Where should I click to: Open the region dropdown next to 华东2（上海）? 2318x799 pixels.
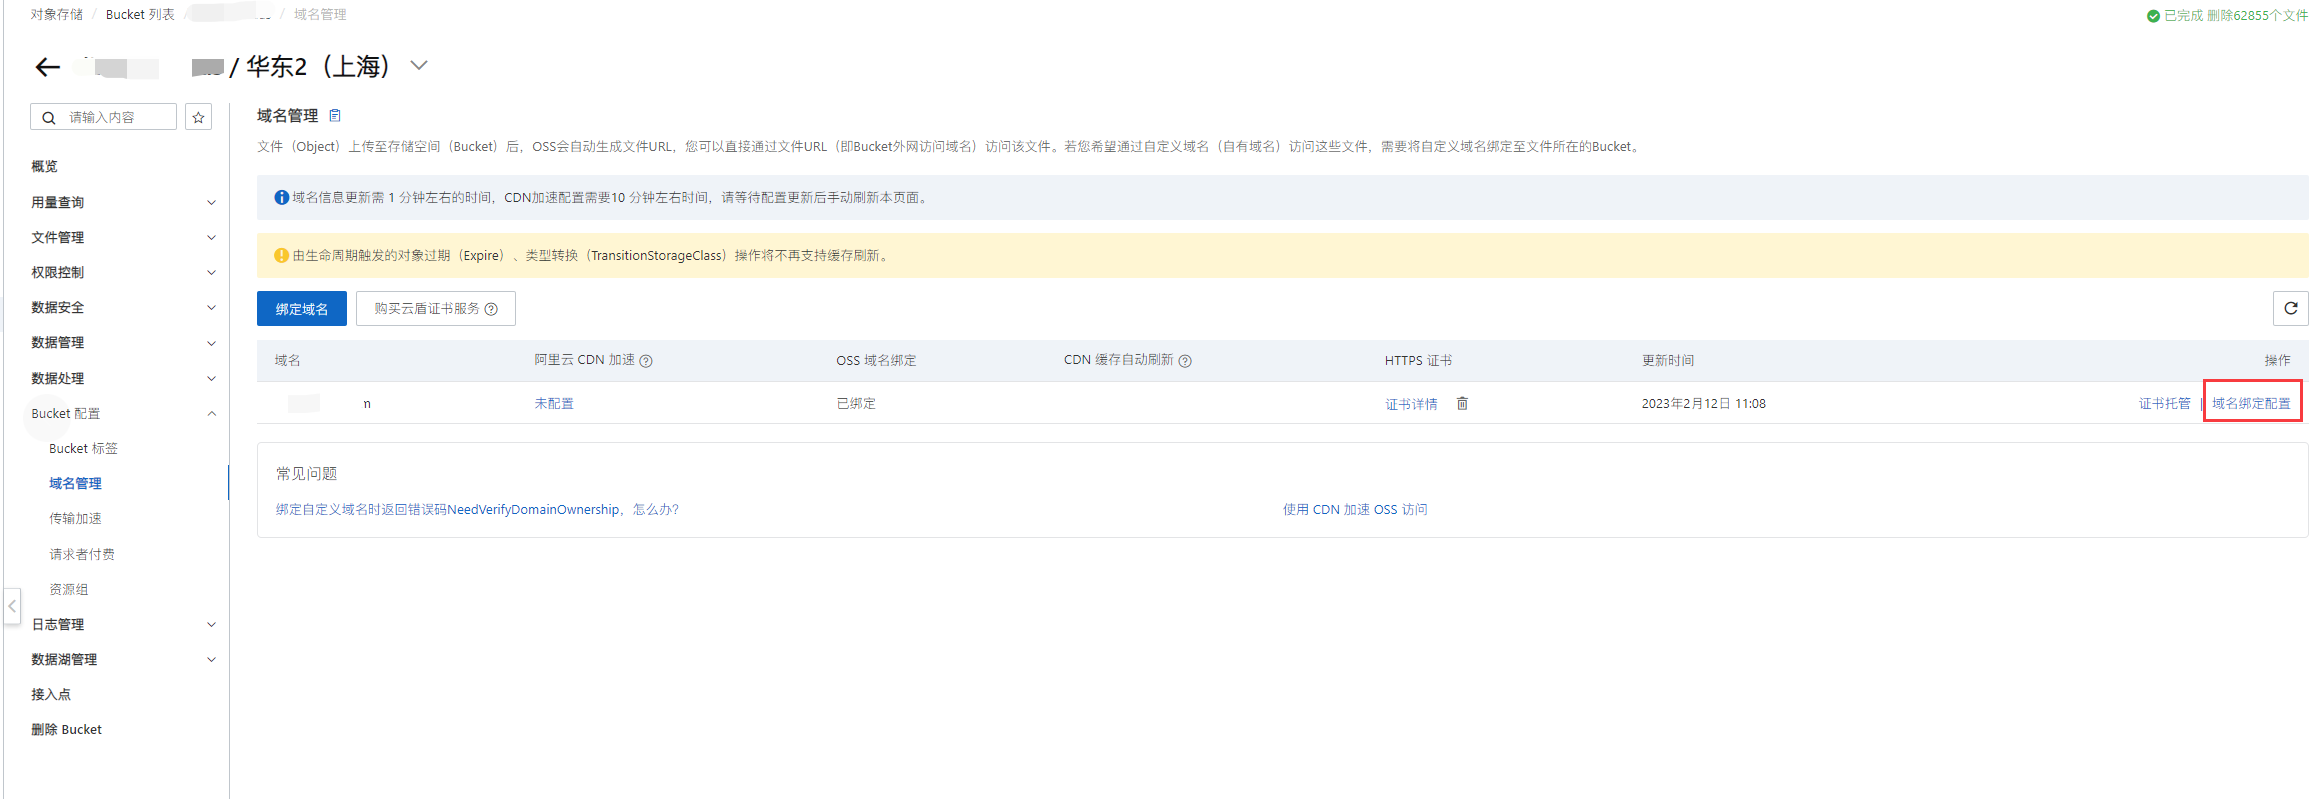pyautogui.click(x=419, y=66)
